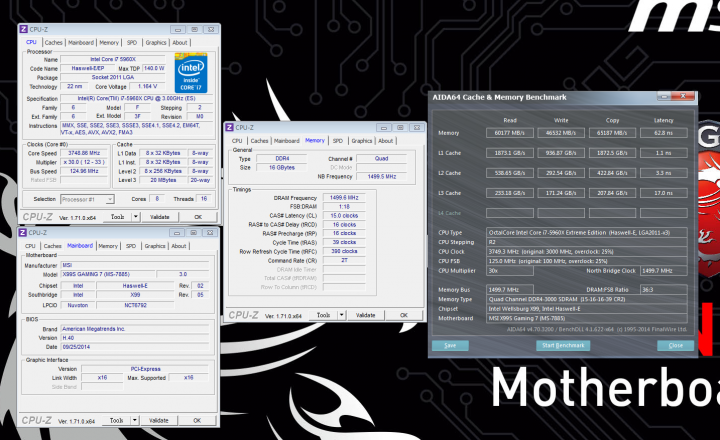Image resolution: width=720 pixels, height=440 pixels.
Task: Click L3 Cache Latency value 17.0 ns
Action: tap(664, 193)
